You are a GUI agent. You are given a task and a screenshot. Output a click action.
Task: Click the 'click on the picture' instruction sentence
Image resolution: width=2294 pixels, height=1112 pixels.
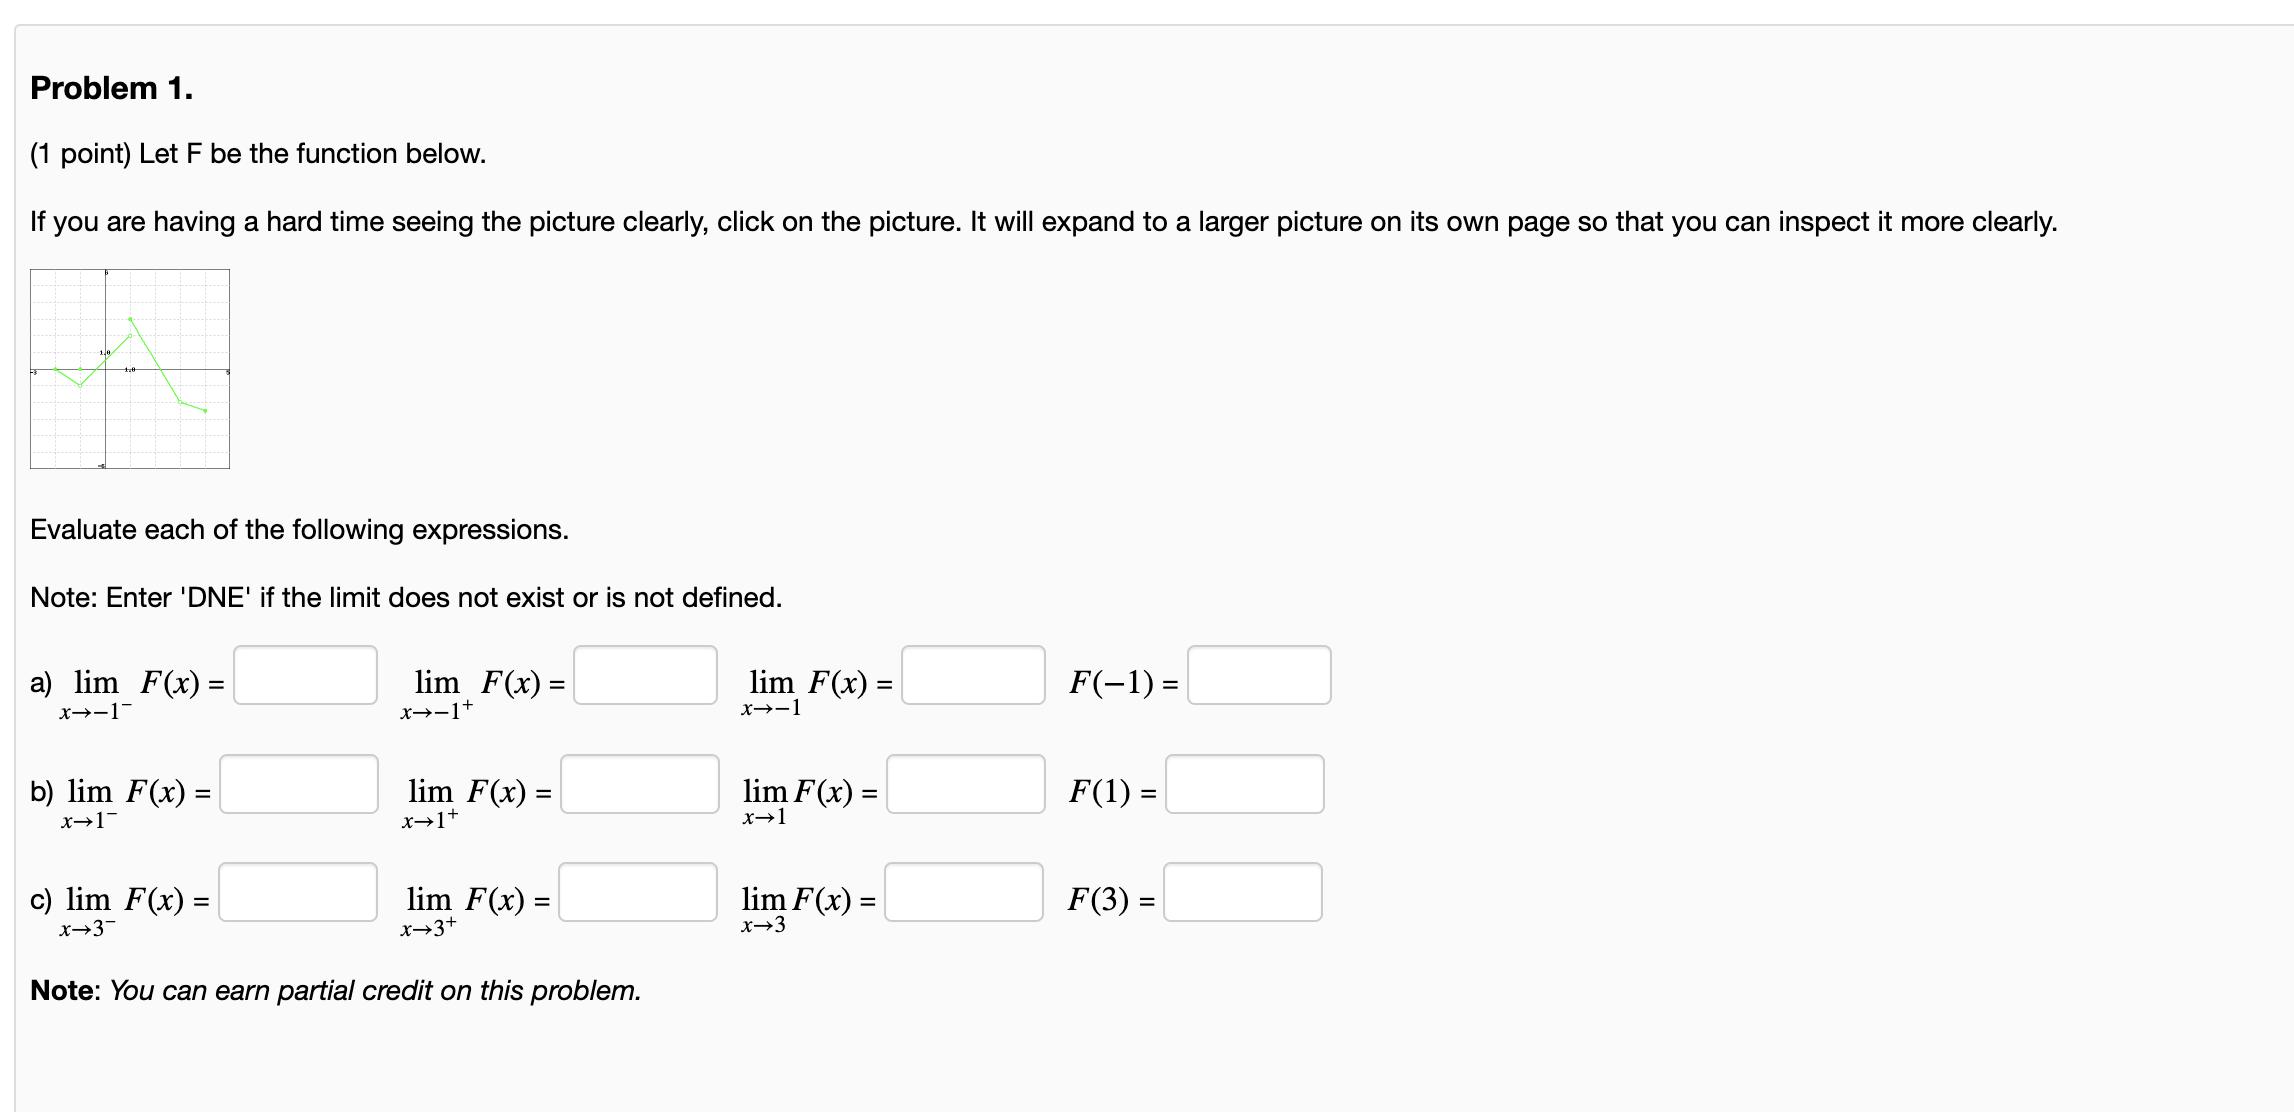1044,221
